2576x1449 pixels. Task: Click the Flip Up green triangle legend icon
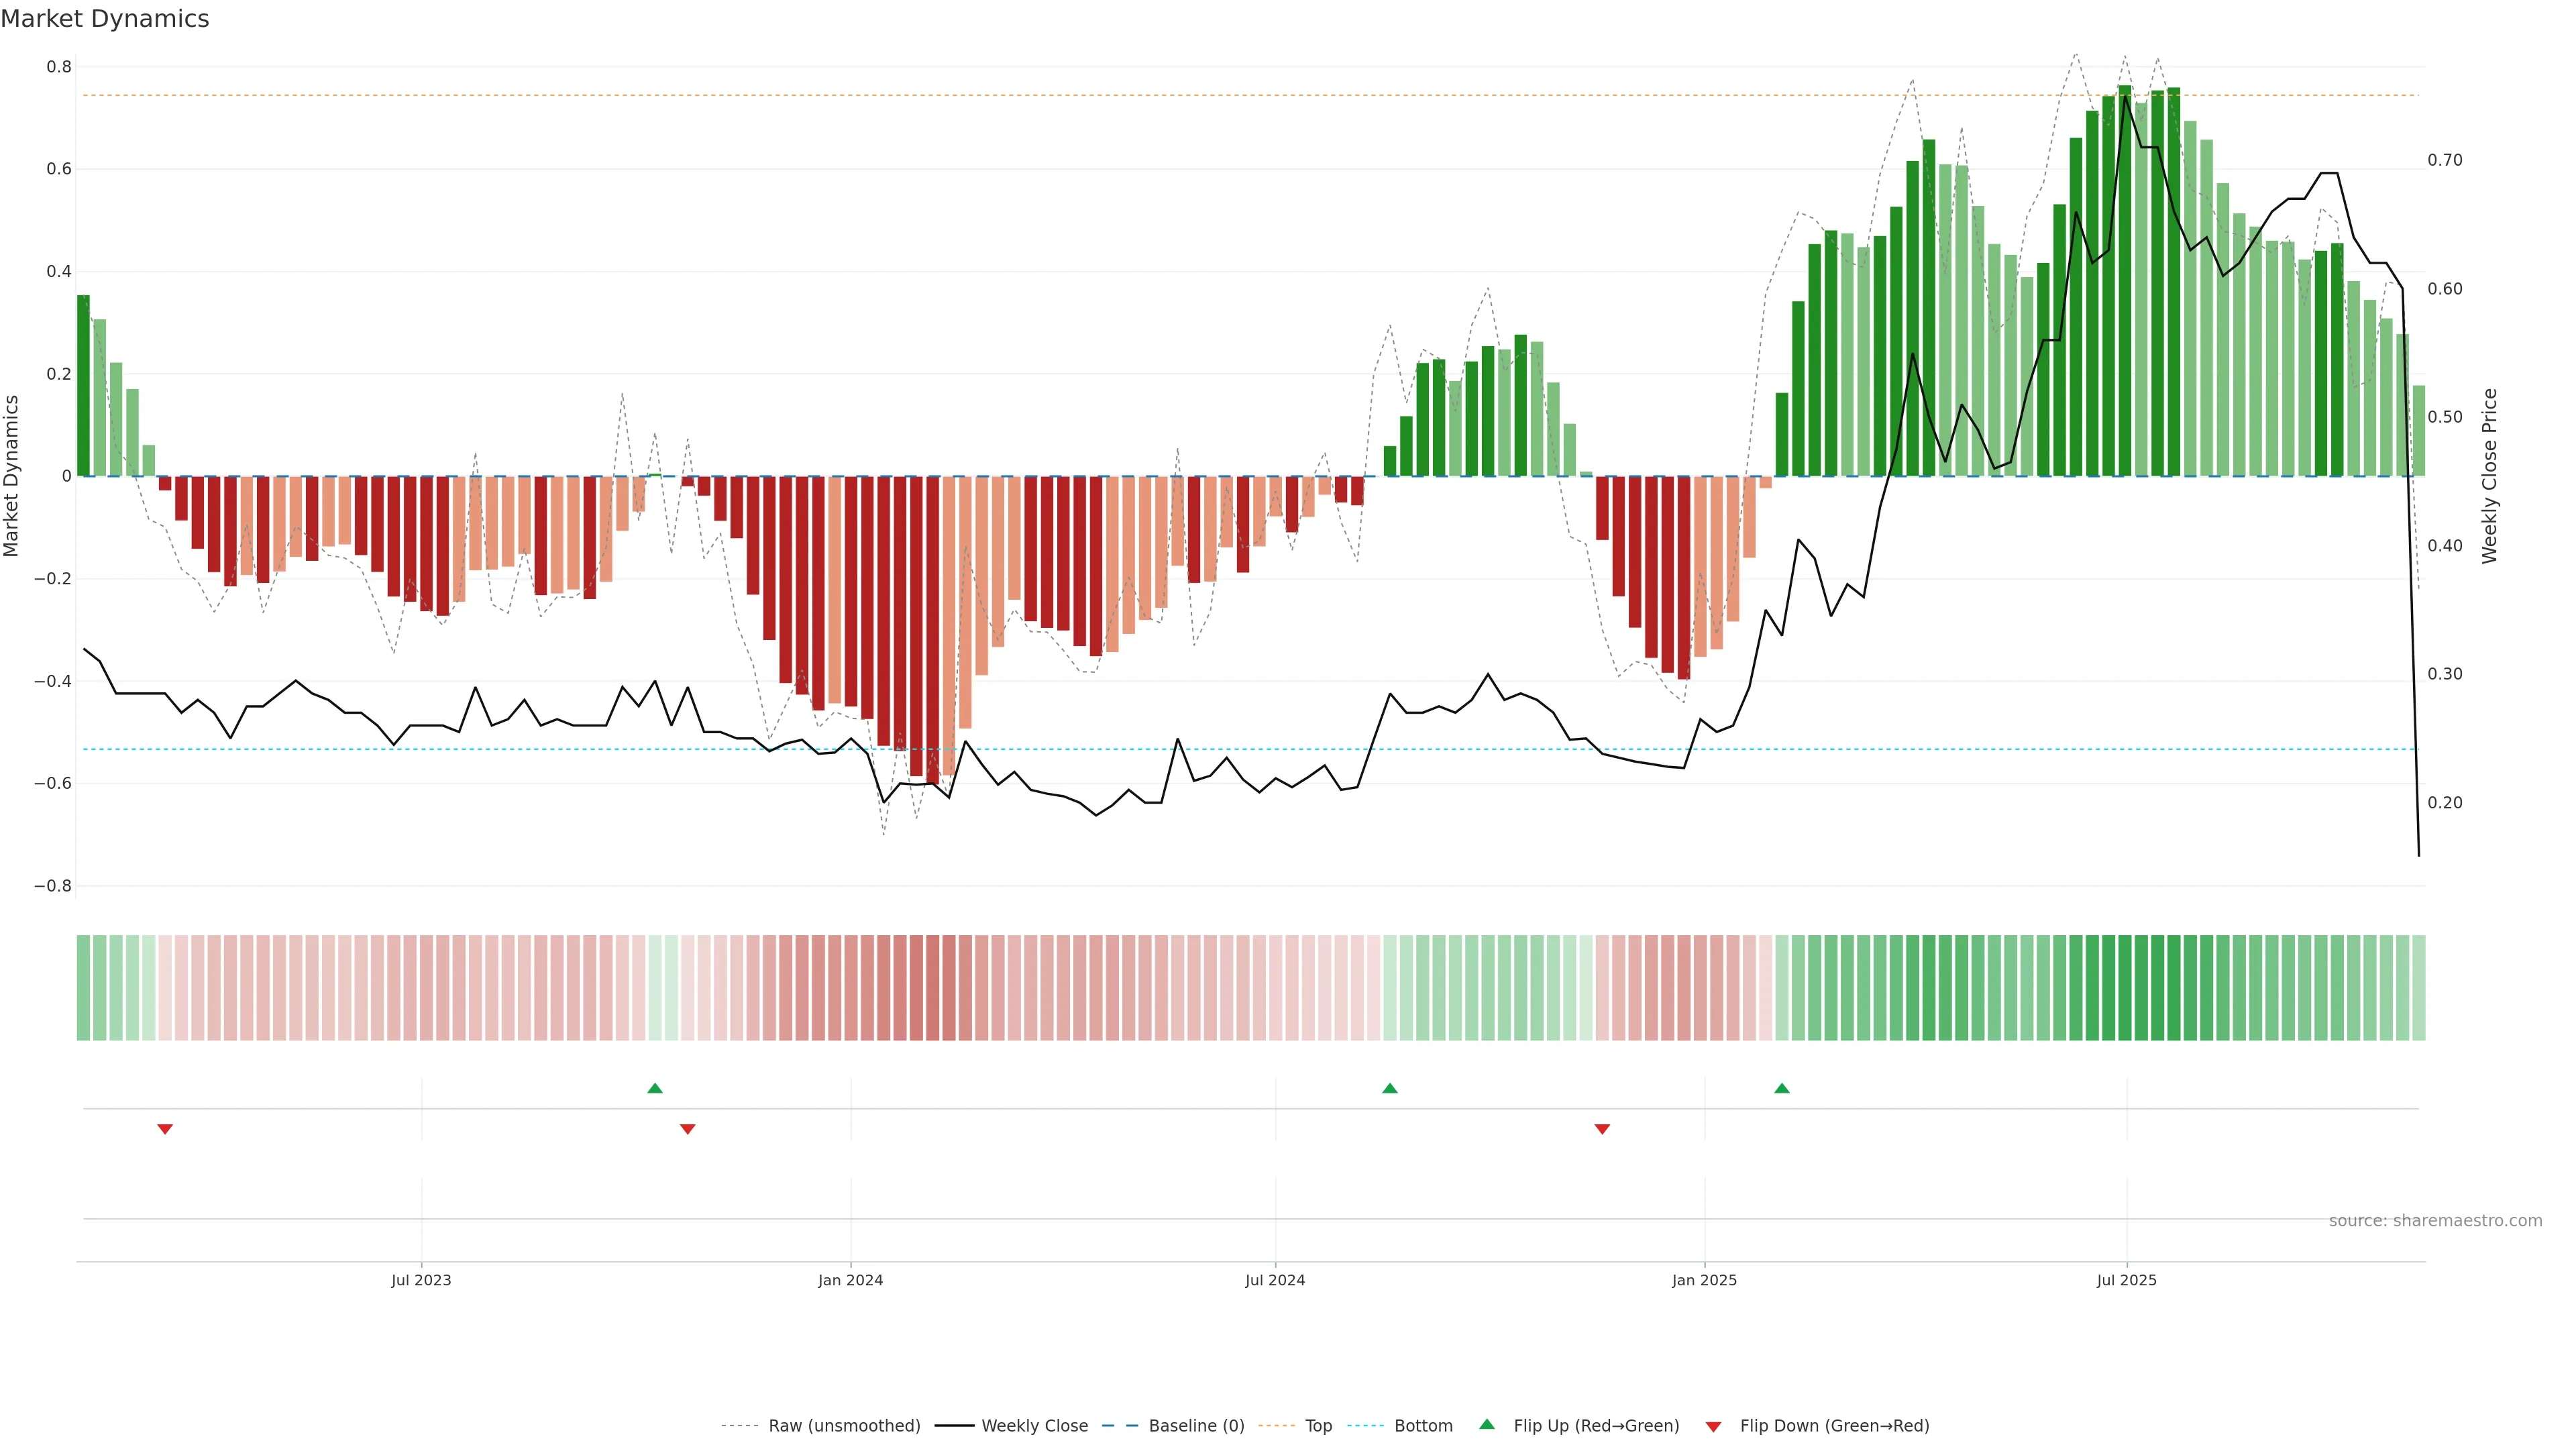click(1487, 1424)
